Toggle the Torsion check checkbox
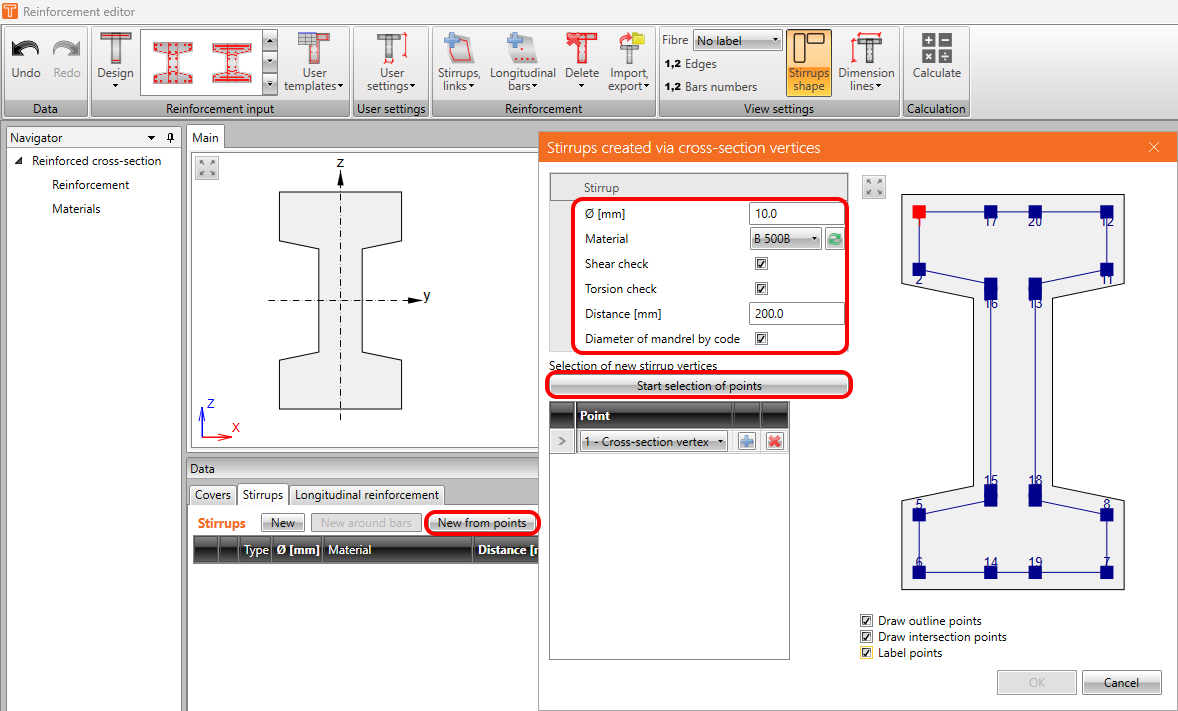Image resolution: width=1178 pixels, height=711 pixels. [x=761, y=289]
